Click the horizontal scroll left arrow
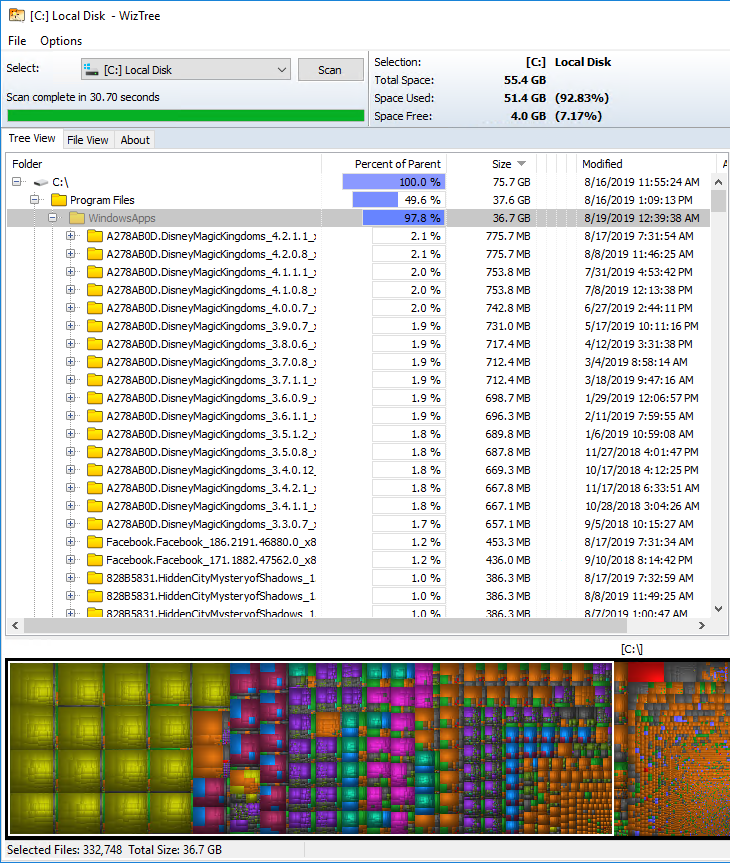Viewport: 730px width, 863px height. [15, 625]
